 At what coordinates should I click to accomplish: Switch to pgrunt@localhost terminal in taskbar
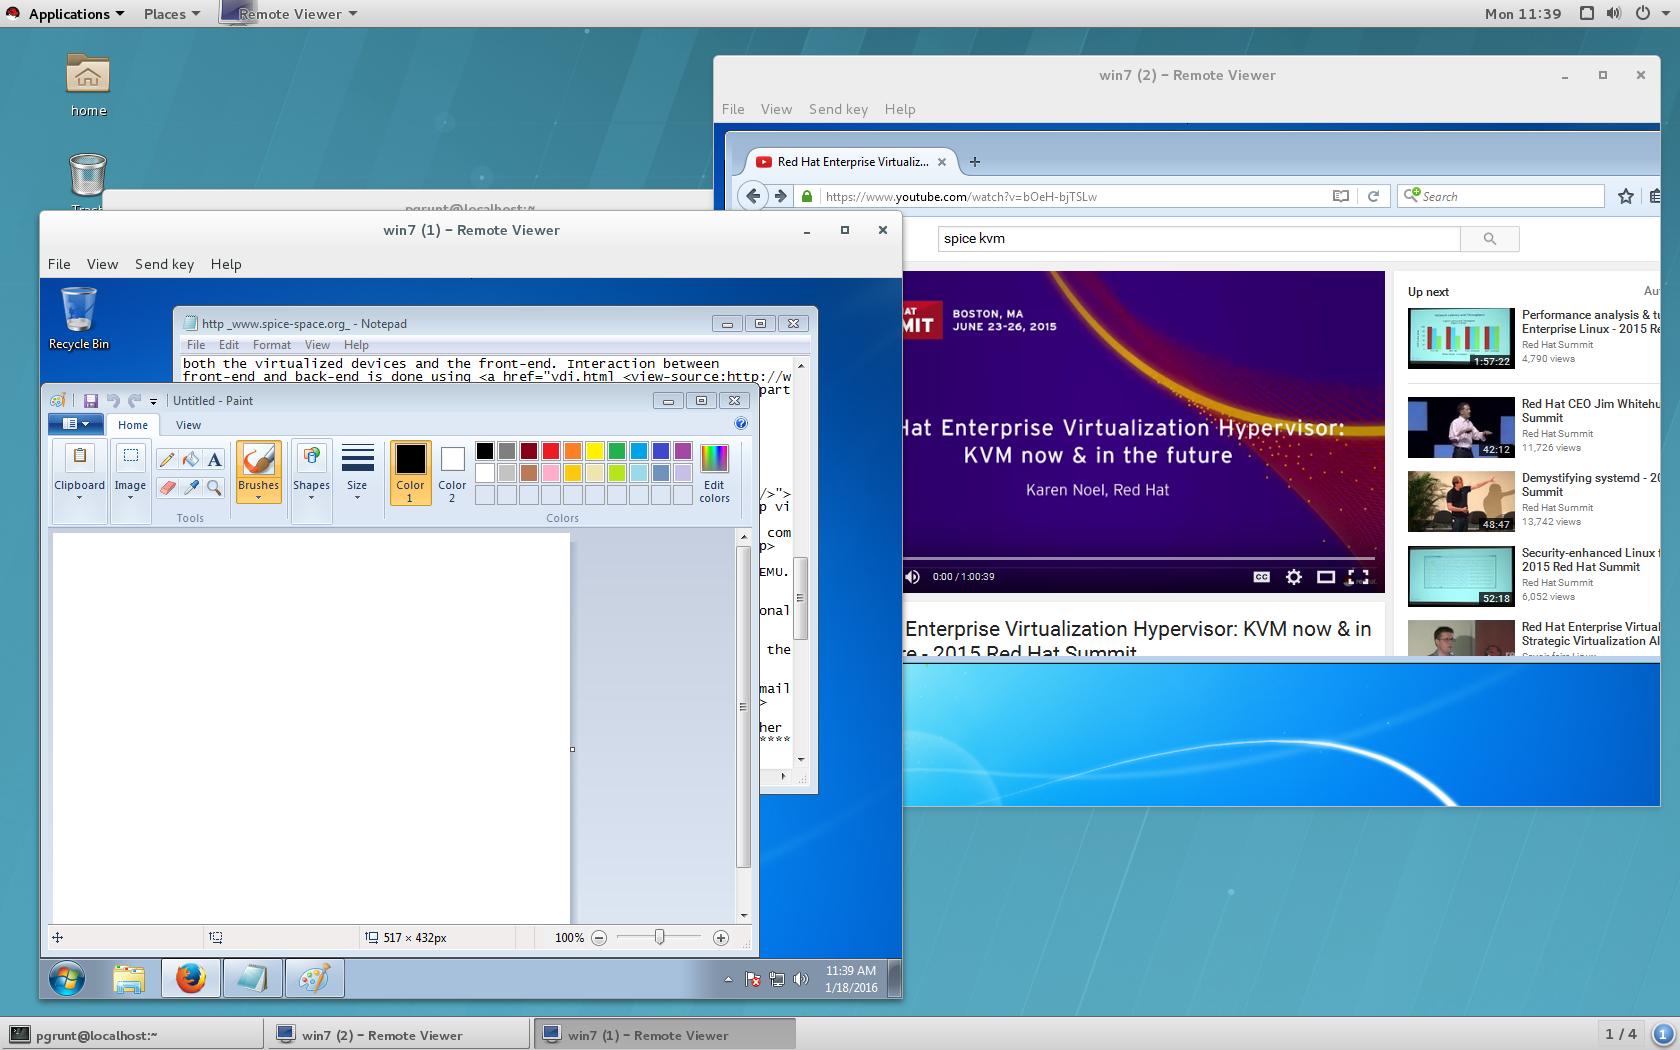click(132, 1035)
